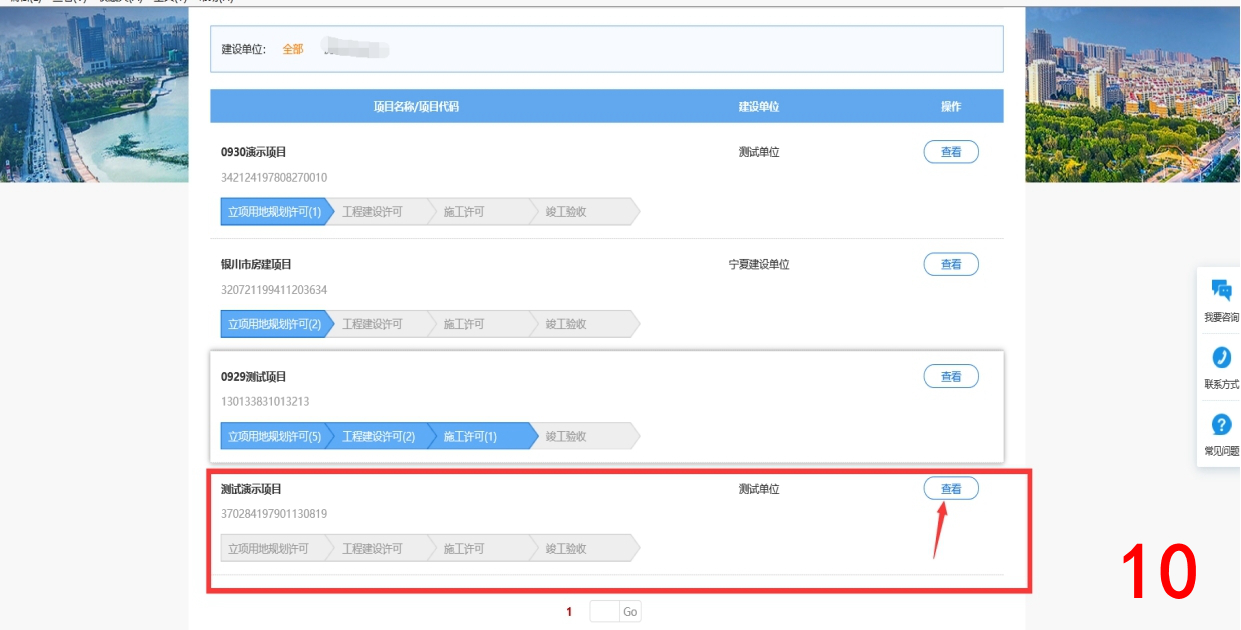Focus the page number input box

tap(604, 612)
